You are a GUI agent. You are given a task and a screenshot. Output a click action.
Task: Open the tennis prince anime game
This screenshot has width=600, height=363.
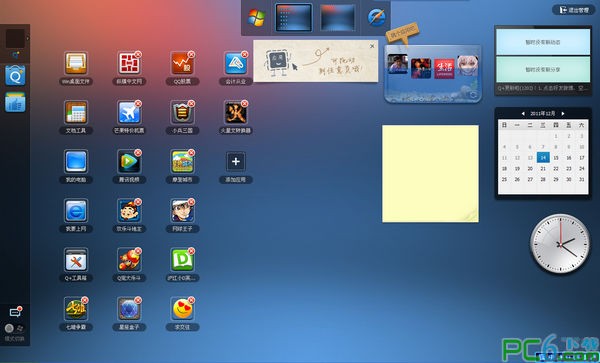(x=182, y=211)
